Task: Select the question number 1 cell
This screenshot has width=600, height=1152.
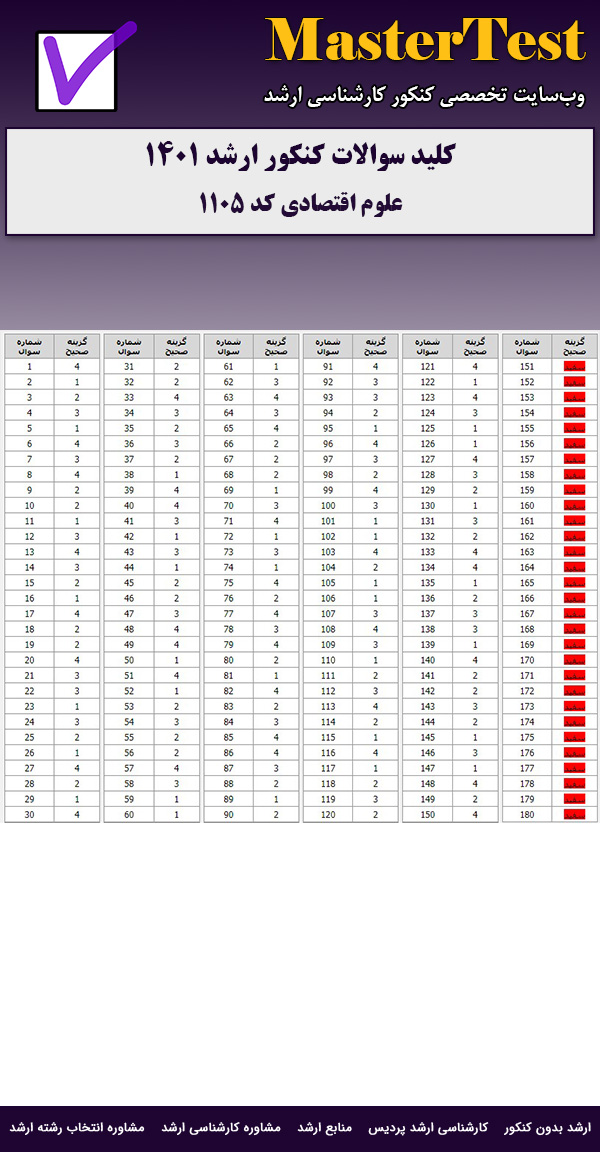Action: [30, 367]
